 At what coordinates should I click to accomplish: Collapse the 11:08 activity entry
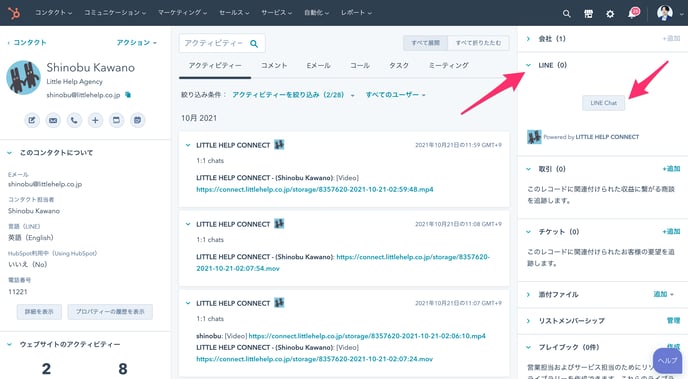(188, 224)
